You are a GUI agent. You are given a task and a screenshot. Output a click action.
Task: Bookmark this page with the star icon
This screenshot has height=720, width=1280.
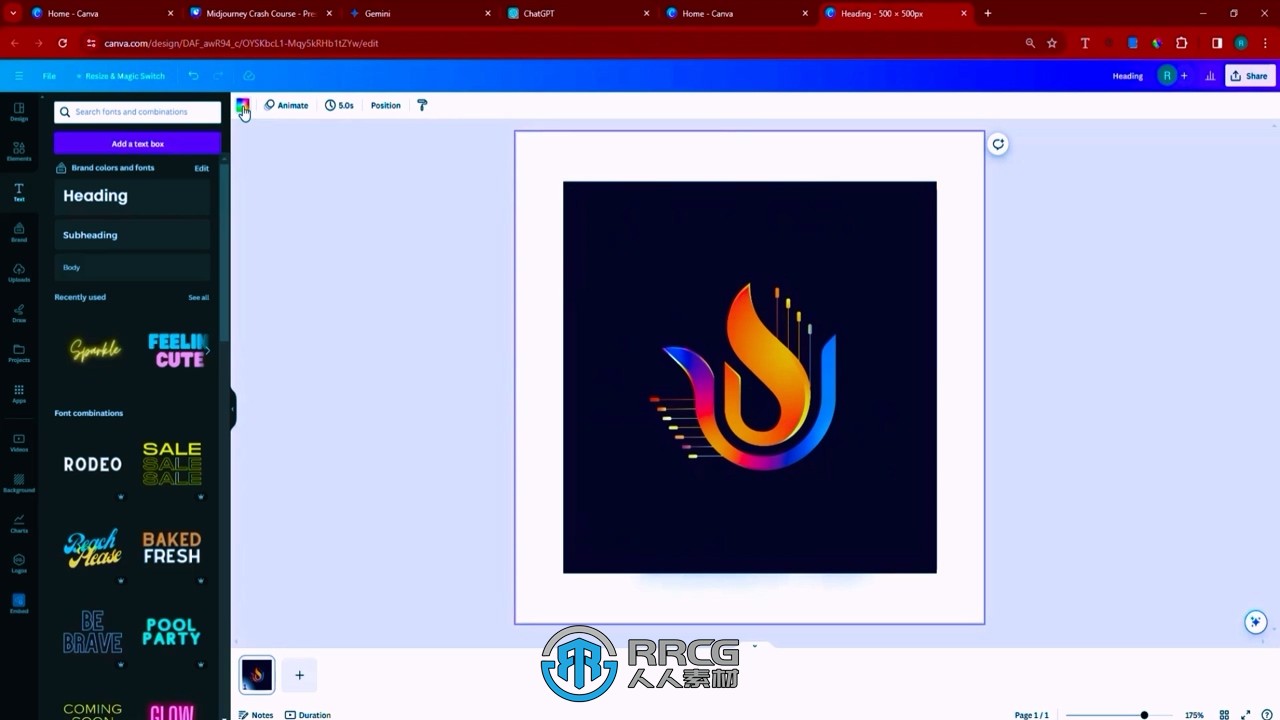(x=1052, y=43)
